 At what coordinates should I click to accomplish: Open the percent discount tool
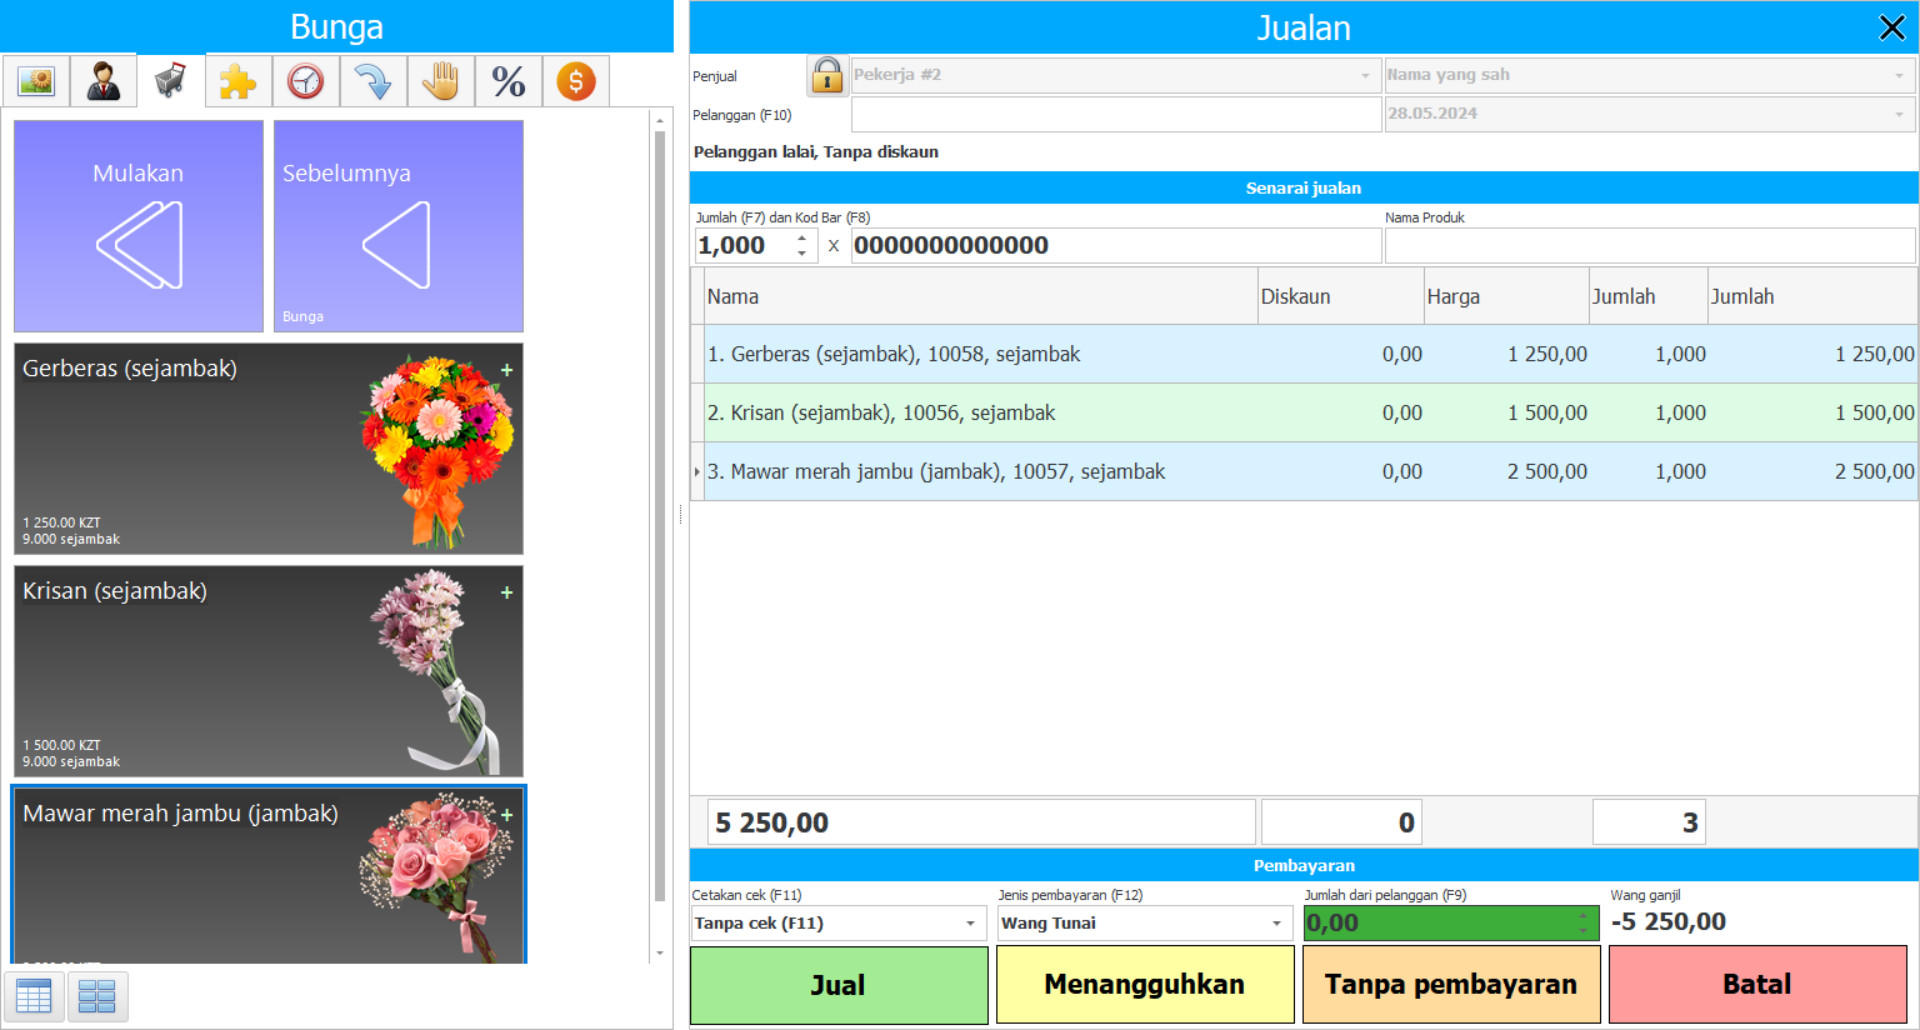(508, 80)
